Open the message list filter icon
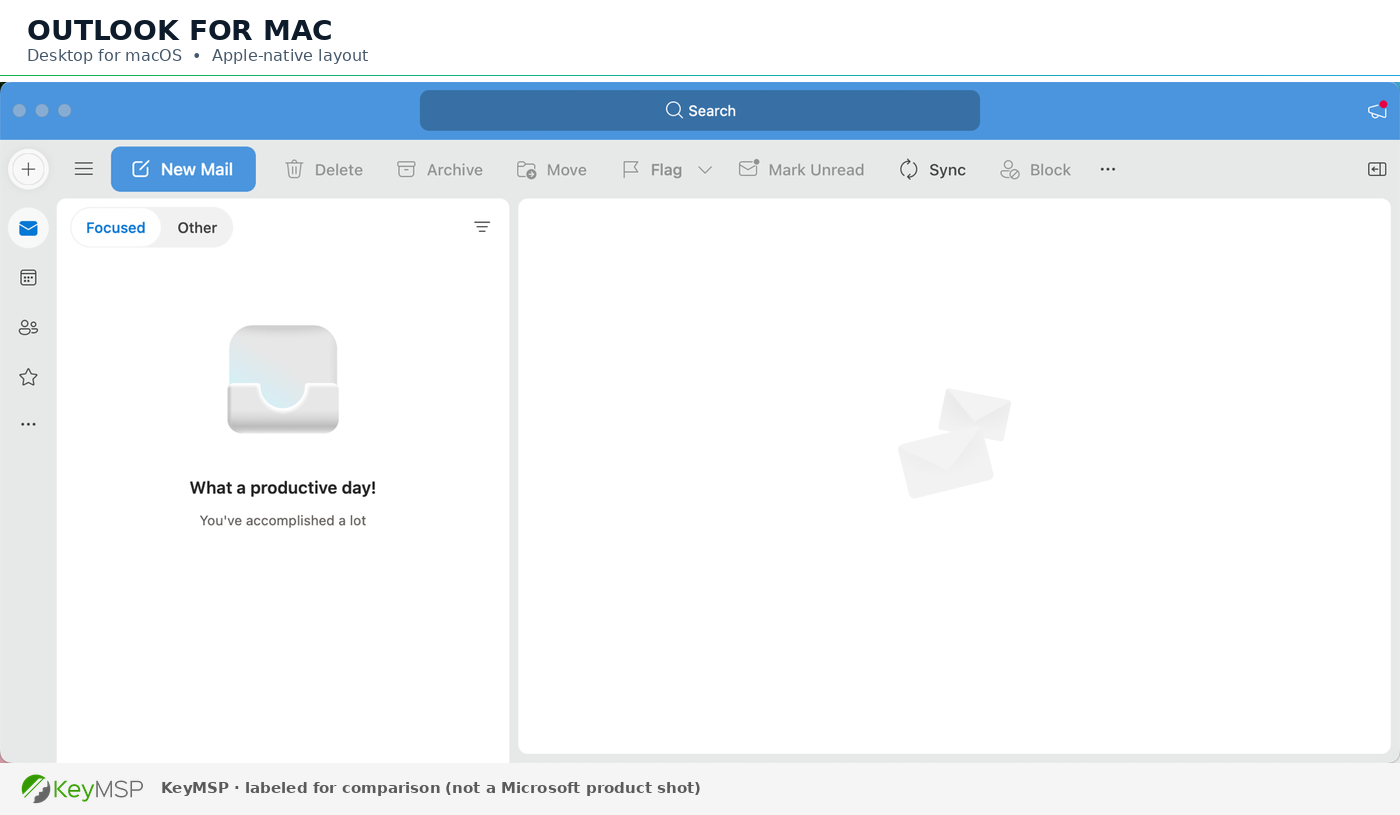This screenshot has width=1400, height=815. point(482,227)
